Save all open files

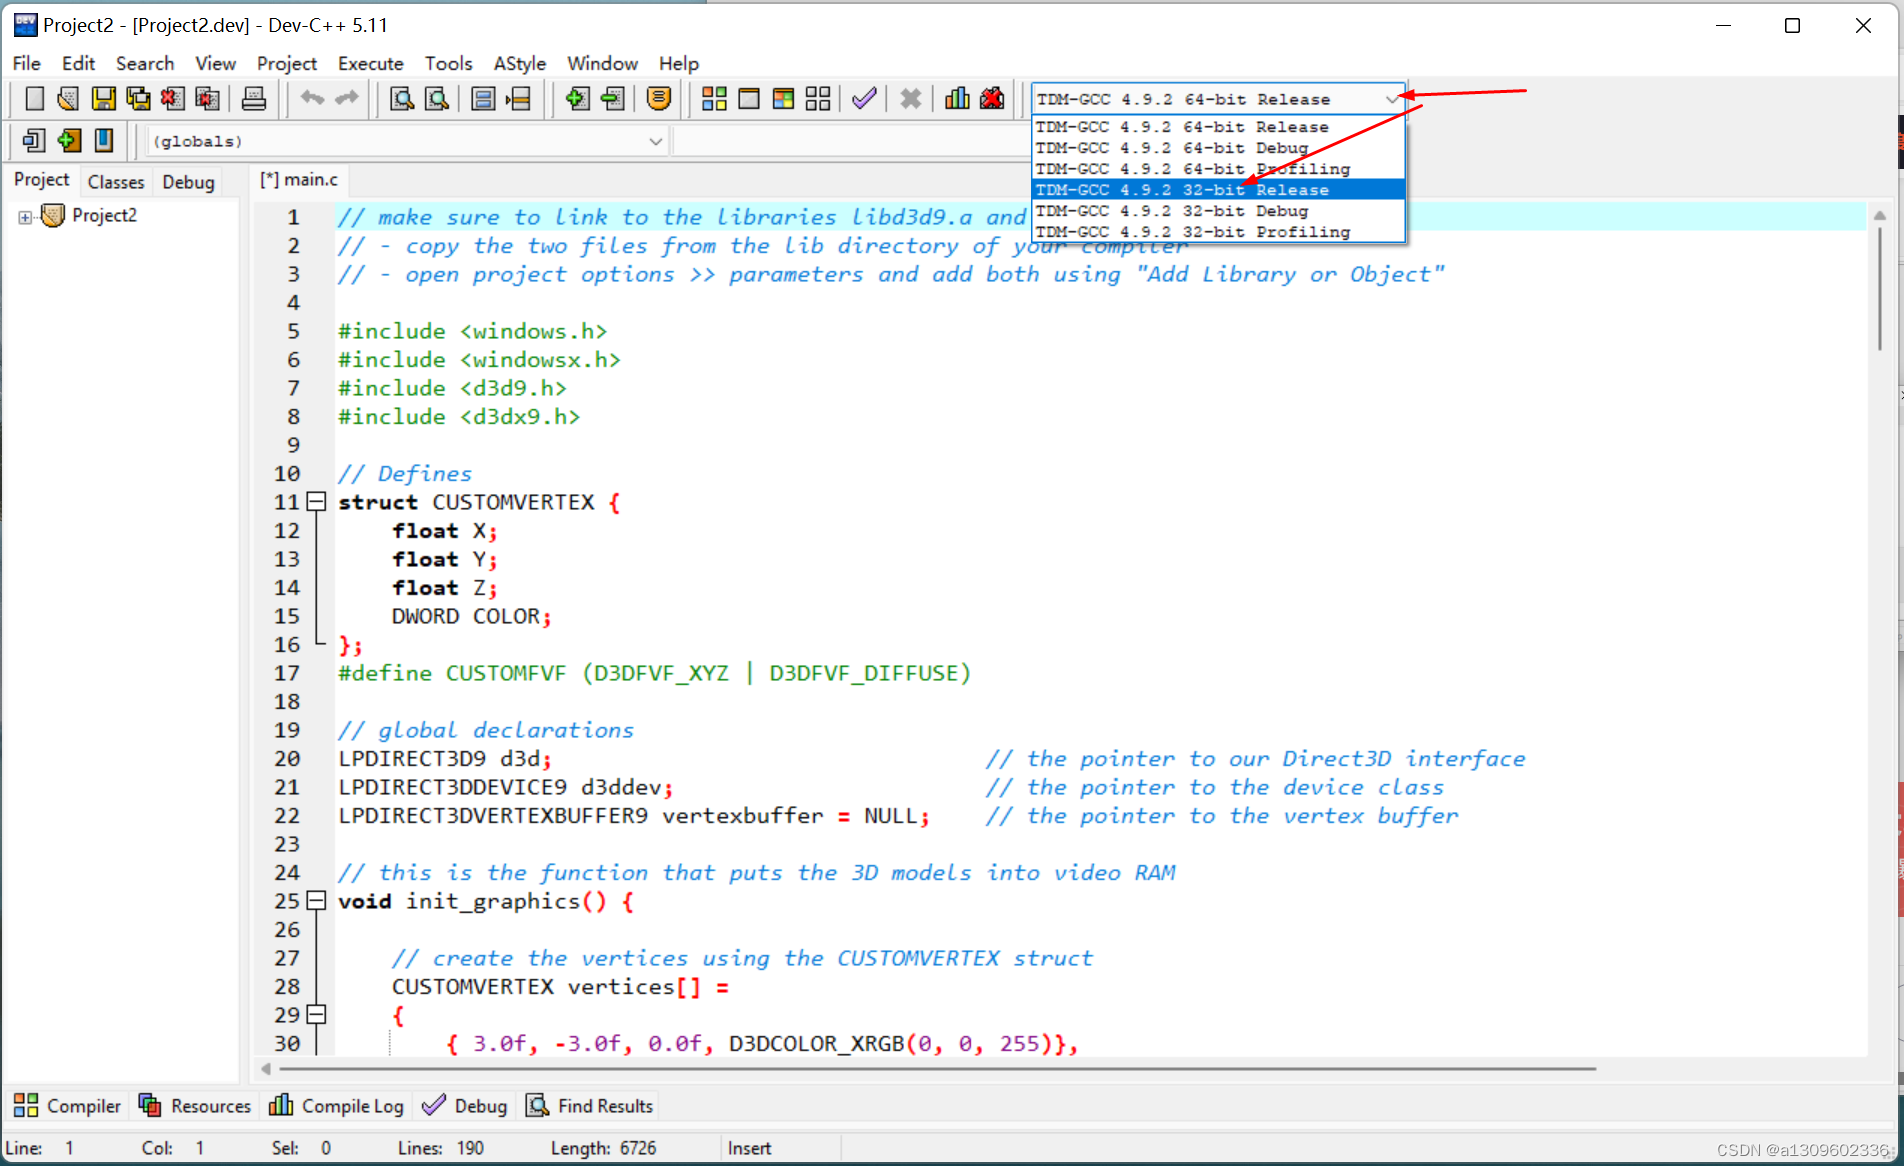[x=138, y=98]
